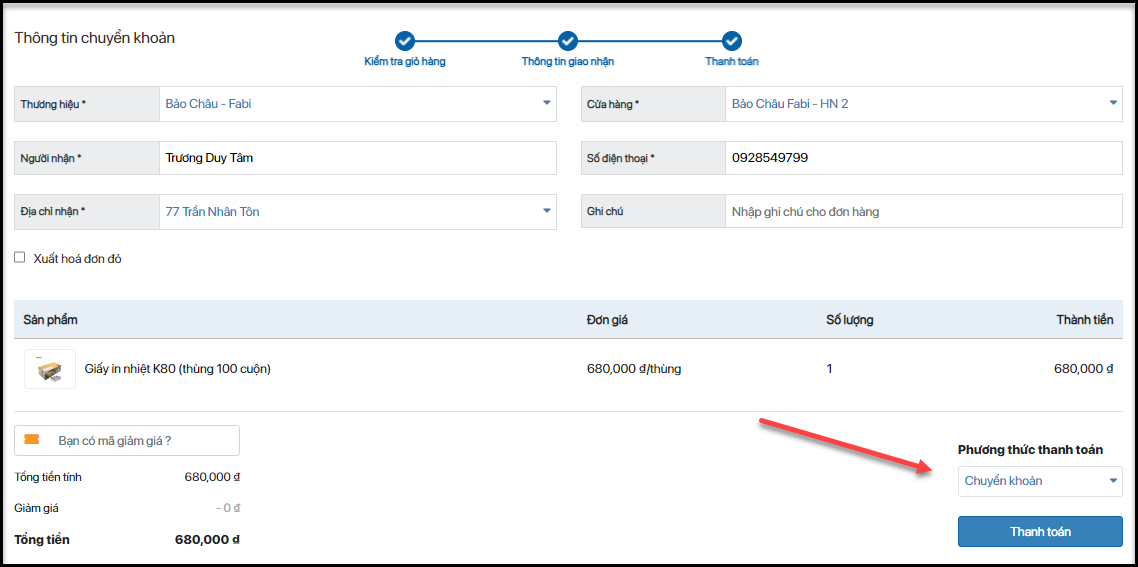Image resolution: width=1138 pixels, height=567 pixels.
Task: Click the discount code input field
Action: [x=140, y=441]
